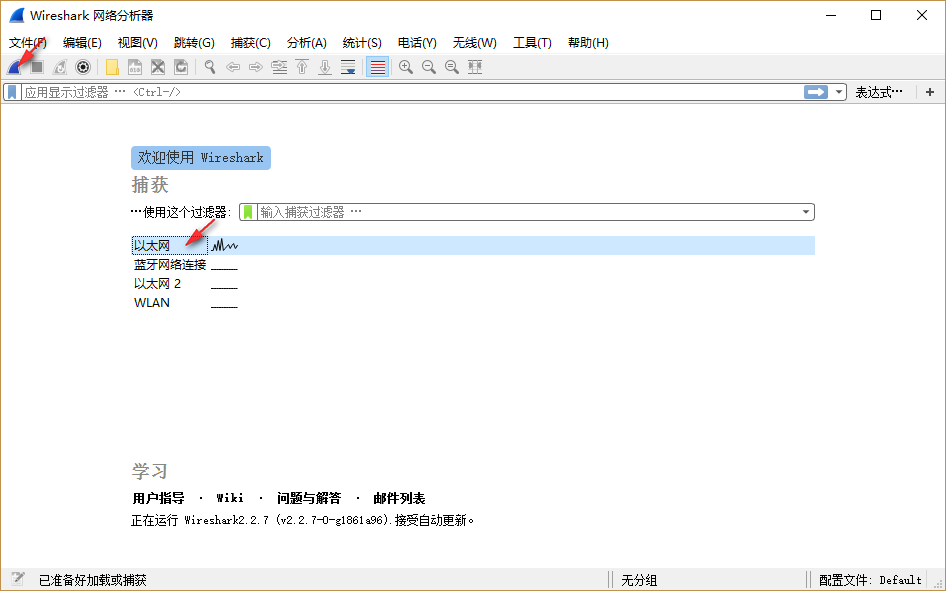Open capture options gear icon

(x=83, y=67)
